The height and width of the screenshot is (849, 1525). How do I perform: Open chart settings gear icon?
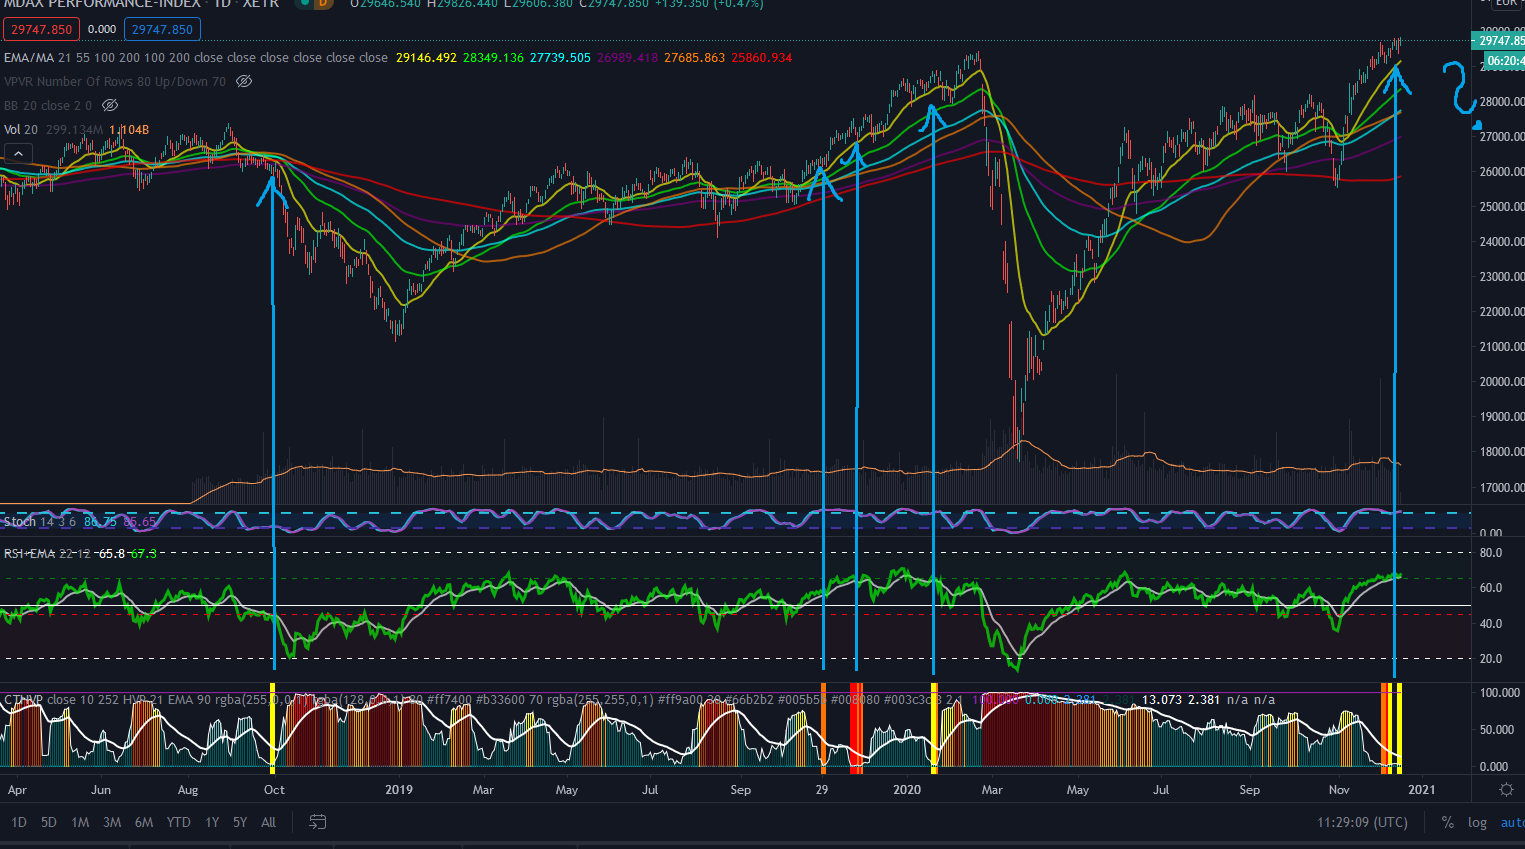click(x=1506, y=789)
